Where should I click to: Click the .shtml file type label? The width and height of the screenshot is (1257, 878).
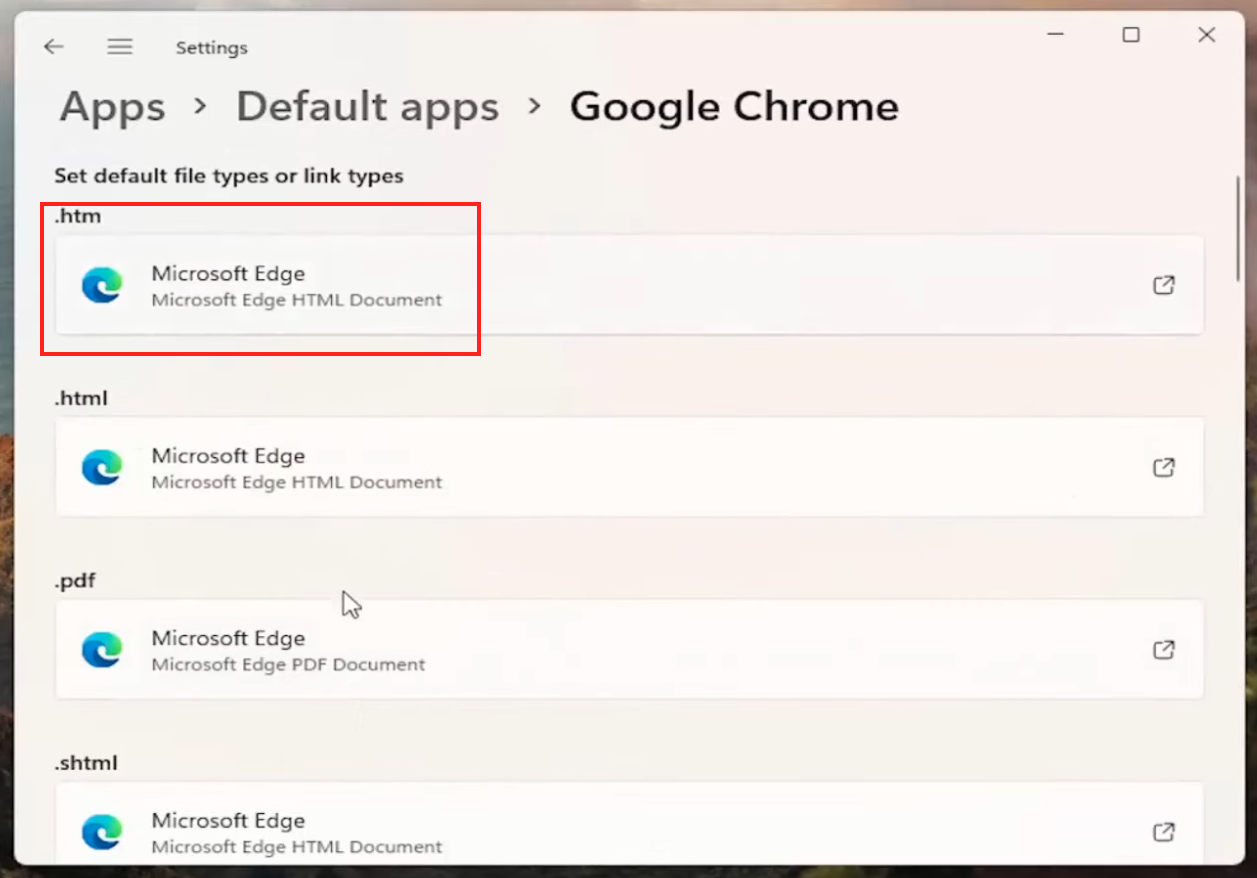click(x=86, y=763)
